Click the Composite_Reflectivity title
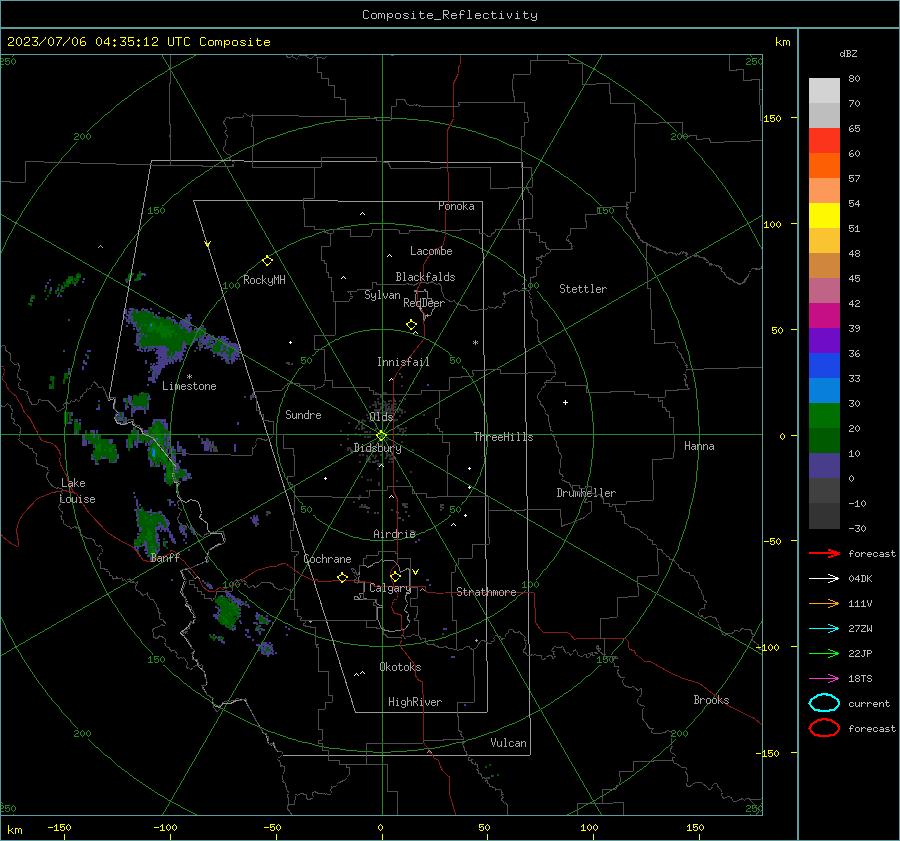This screenshot has height=841, width=900. click(450, 15)
